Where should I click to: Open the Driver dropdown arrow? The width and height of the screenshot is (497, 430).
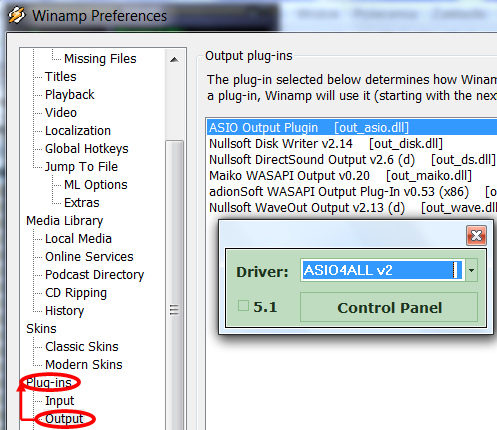coord(471,270)
